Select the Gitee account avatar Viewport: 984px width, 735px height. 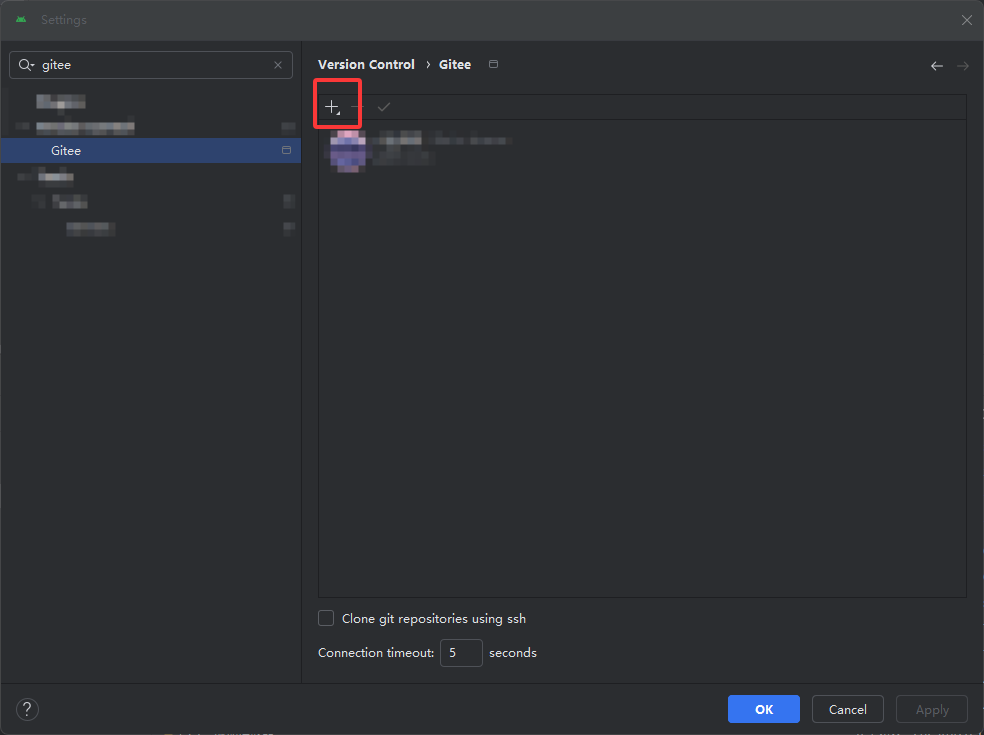347,150
